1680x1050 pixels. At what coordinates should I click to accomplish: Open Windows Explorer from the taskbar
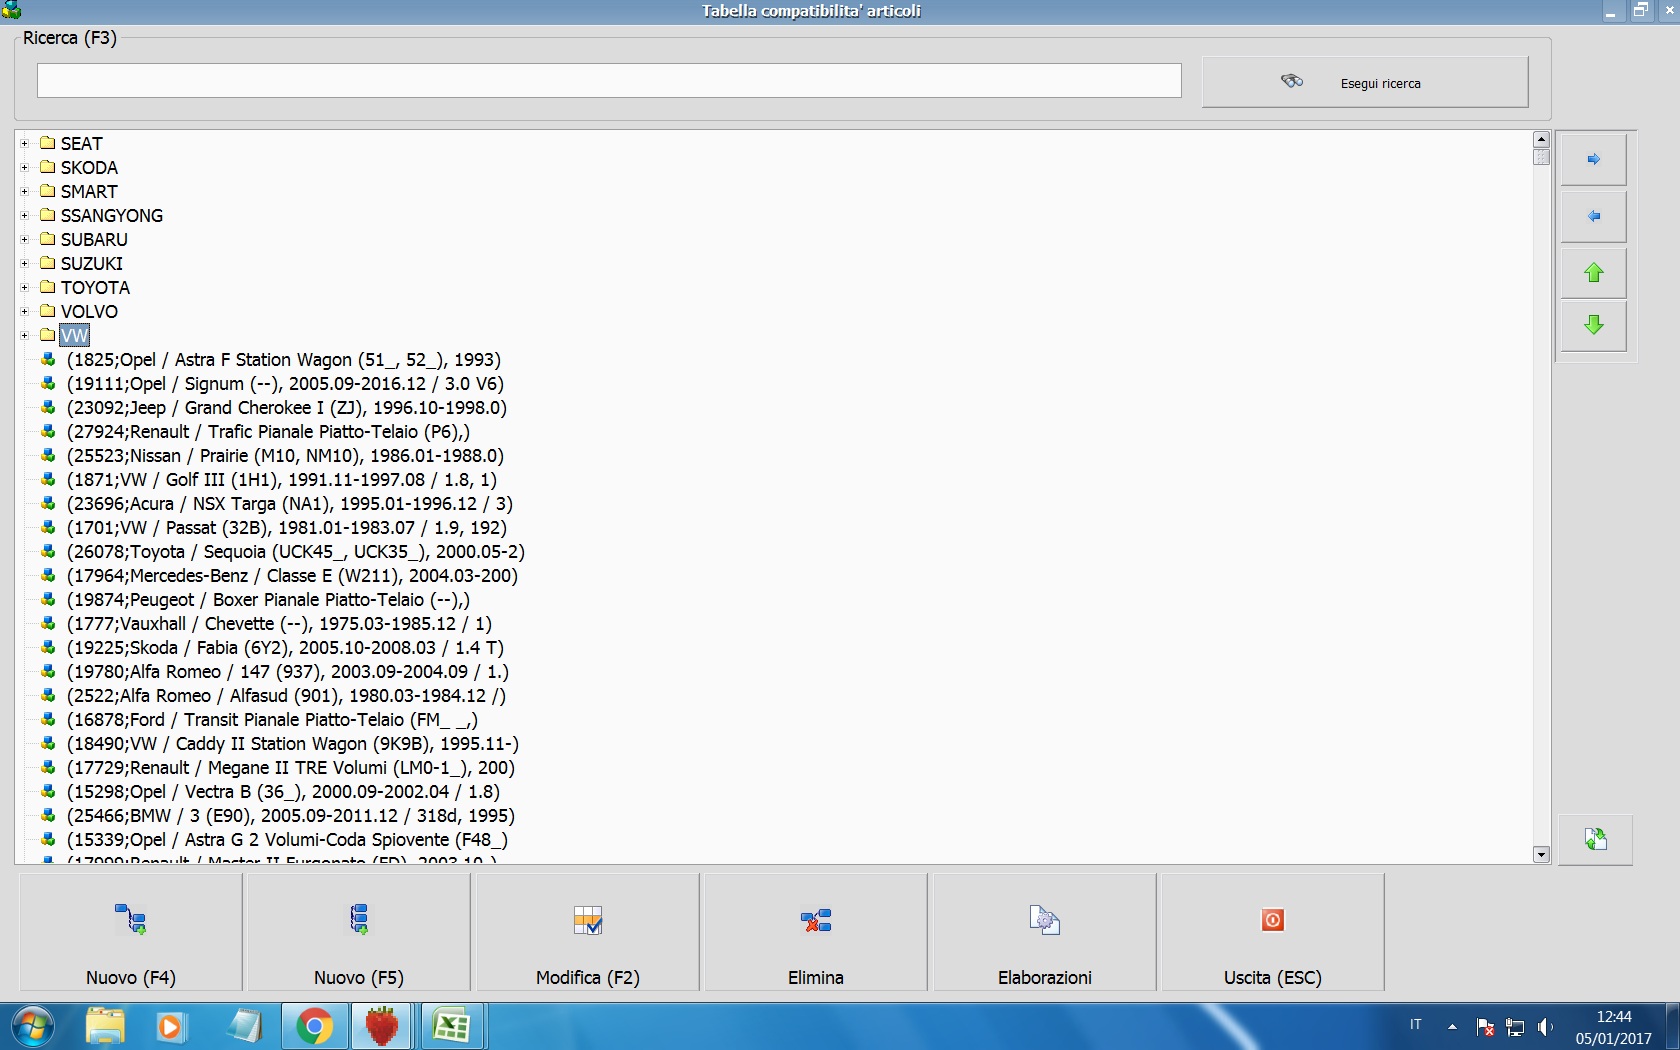point(105,1026)
